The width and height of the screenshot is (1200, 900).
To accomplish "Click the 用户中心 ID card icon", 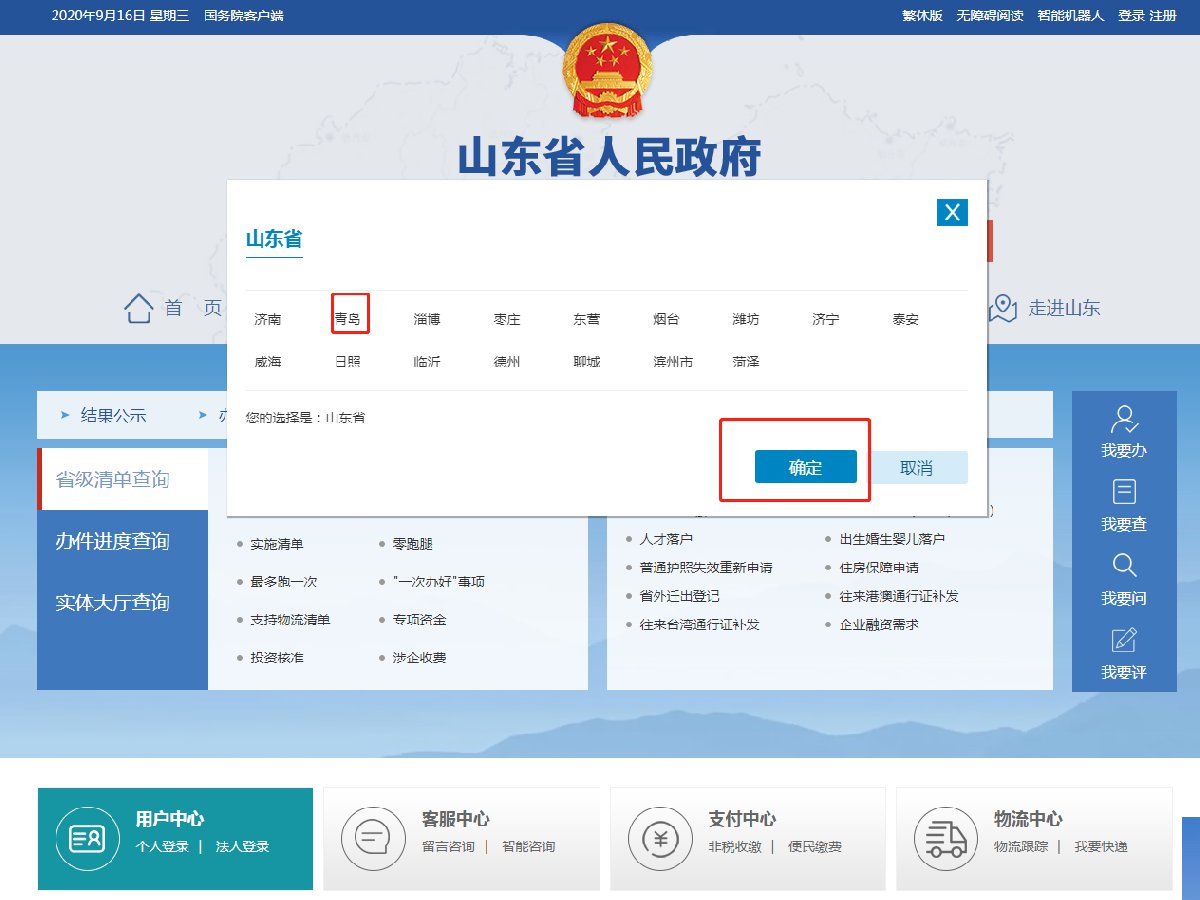I will pyautogui.click(x=87, y=838).
